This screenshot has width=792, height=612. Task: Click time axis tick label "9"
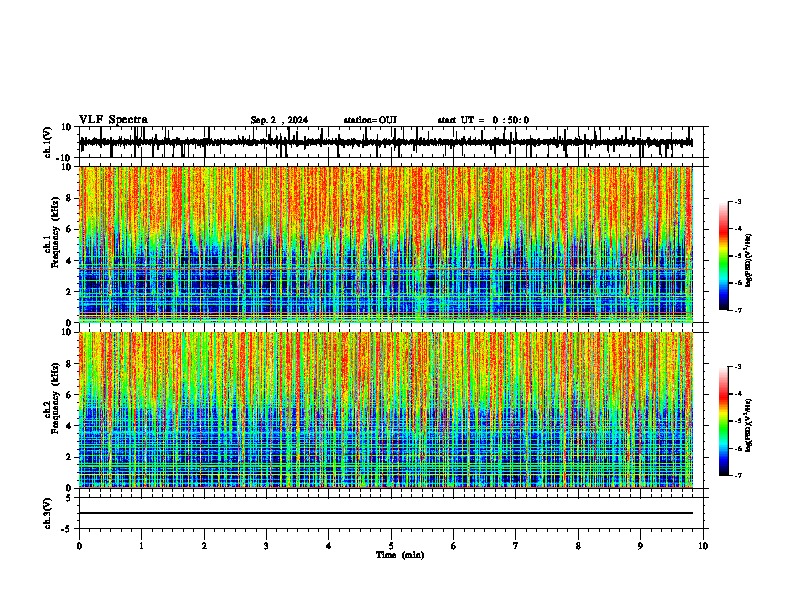pyautogui.click(x=640, y=546)
